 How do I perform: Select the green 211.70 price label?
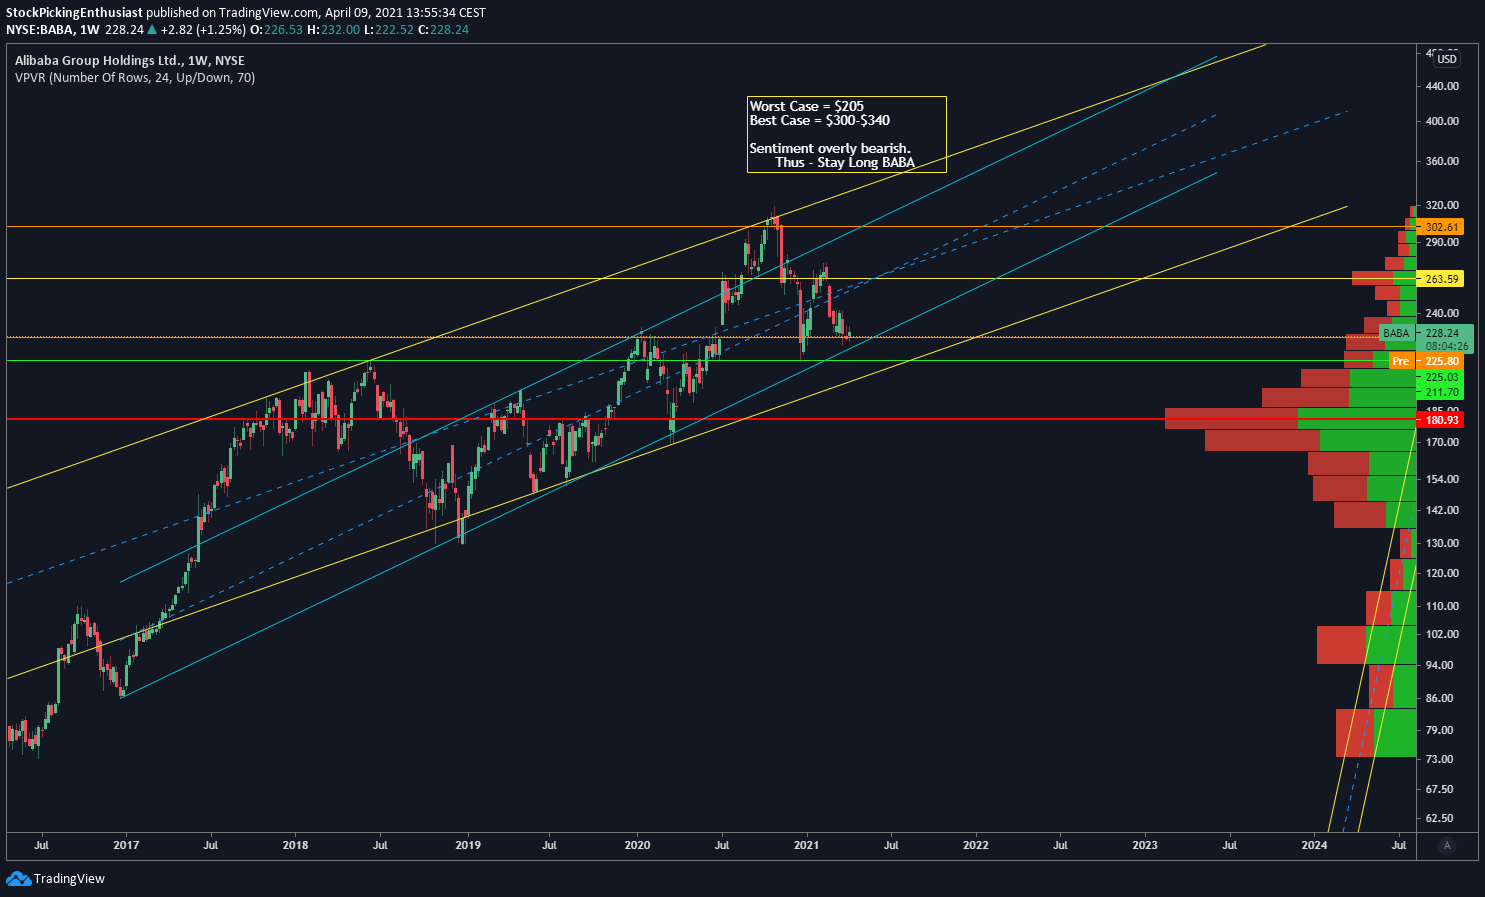pyautogui.click(x=1441, y=393)
